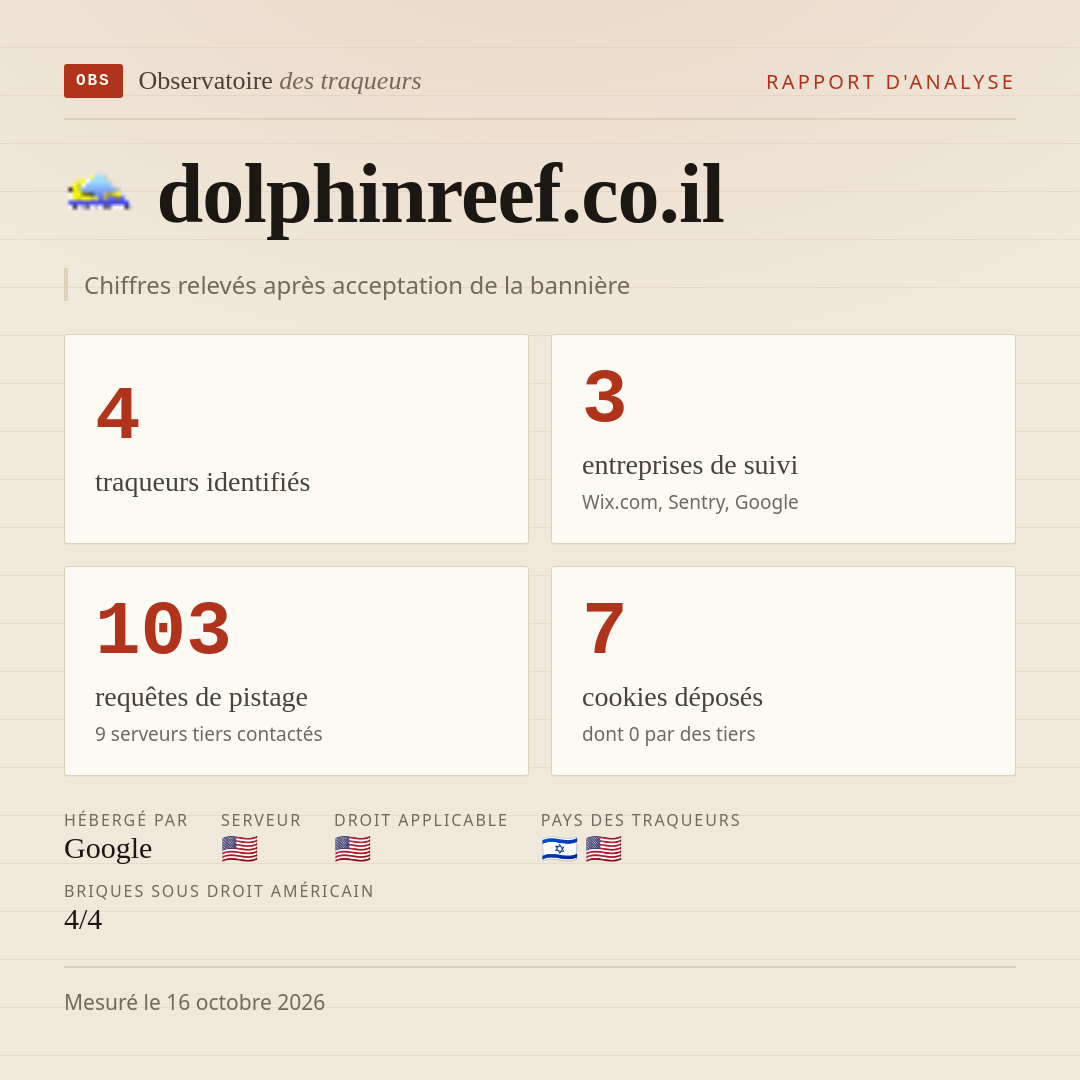Click the 103 requêtes de pistage card

tap(296, 671)
